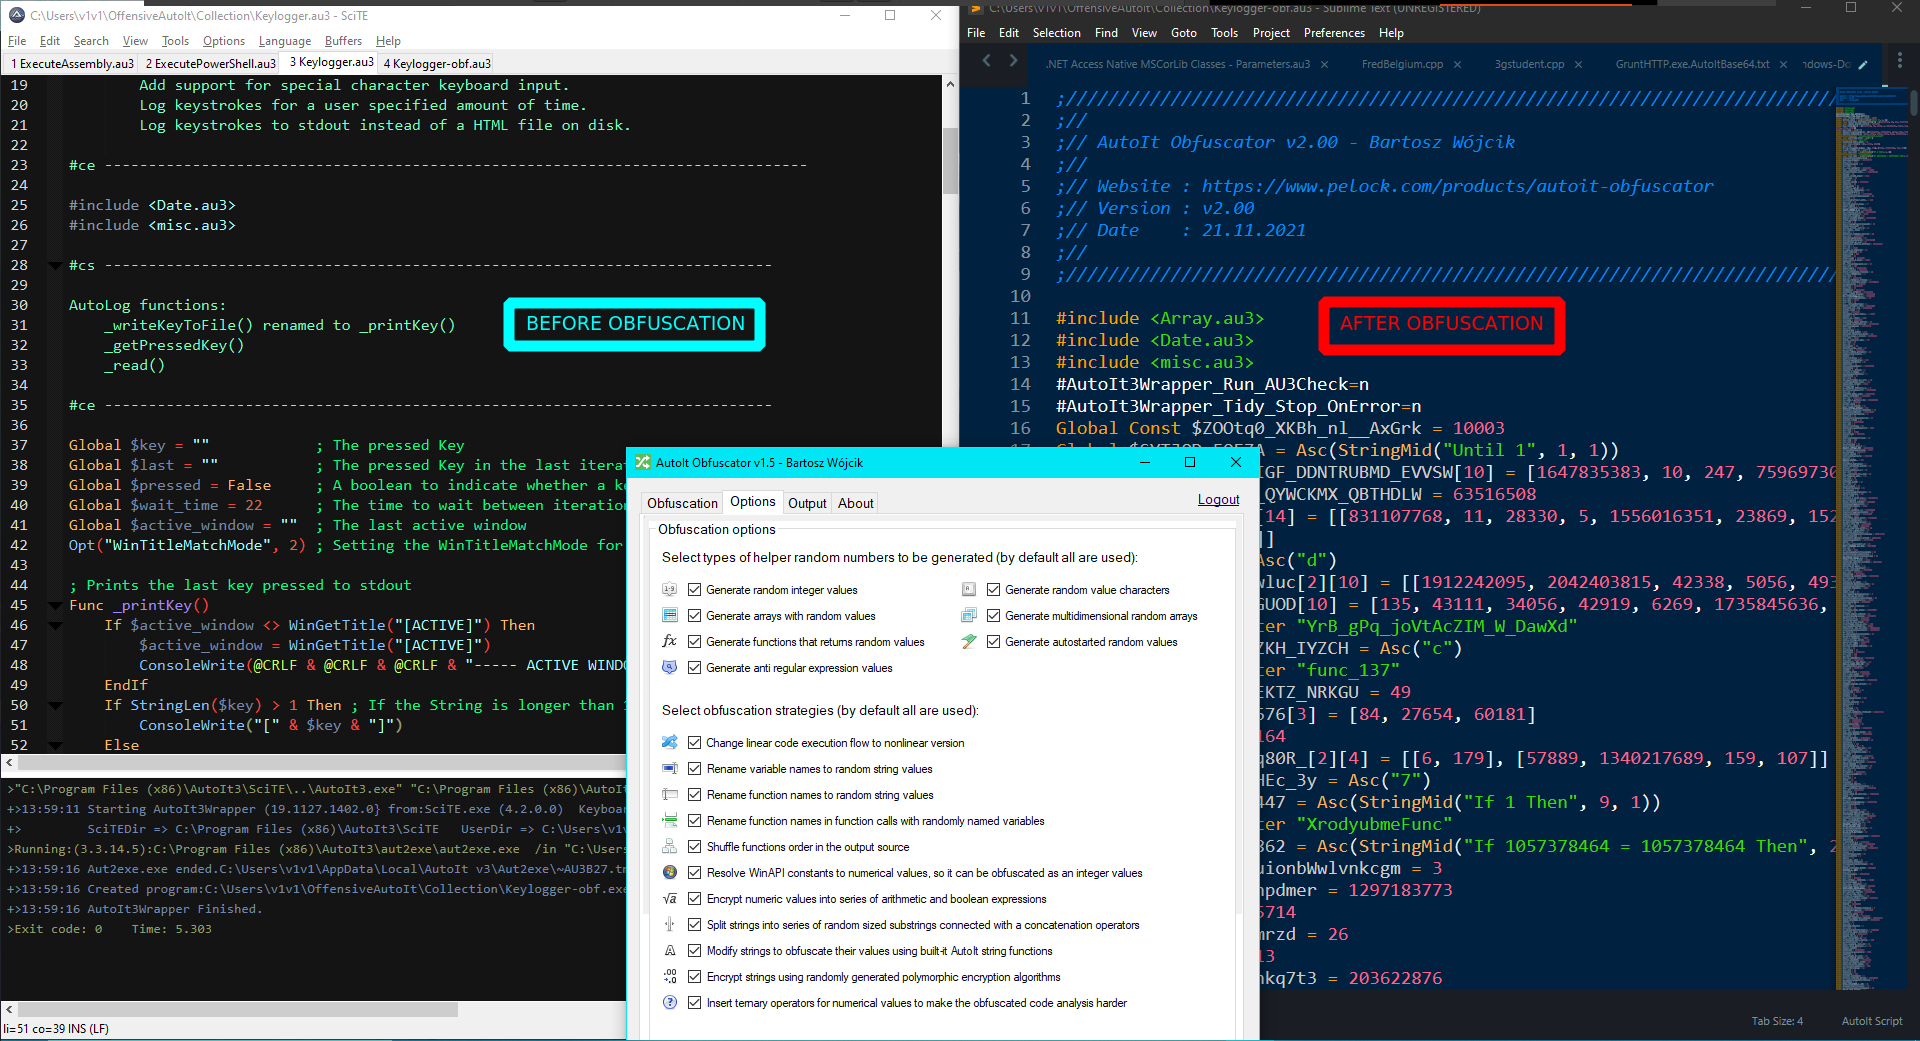Switch to the ExecutePowerShell.au3 tab in SciTE
1920x1041 pixels.
(x=211, y=64)
